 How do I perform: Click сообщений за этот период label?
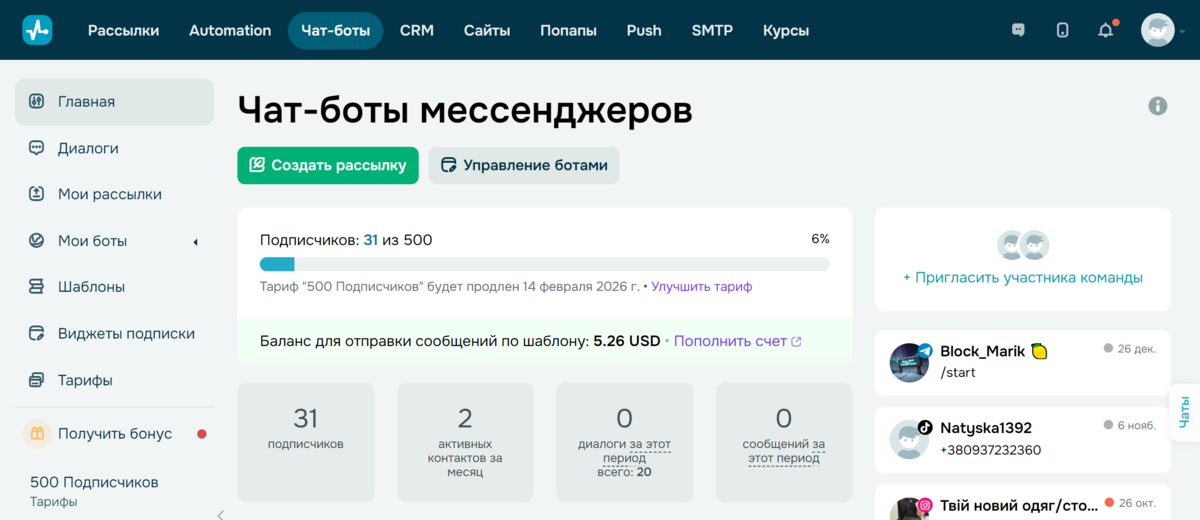pyautogui.click(x=784, y=451)
